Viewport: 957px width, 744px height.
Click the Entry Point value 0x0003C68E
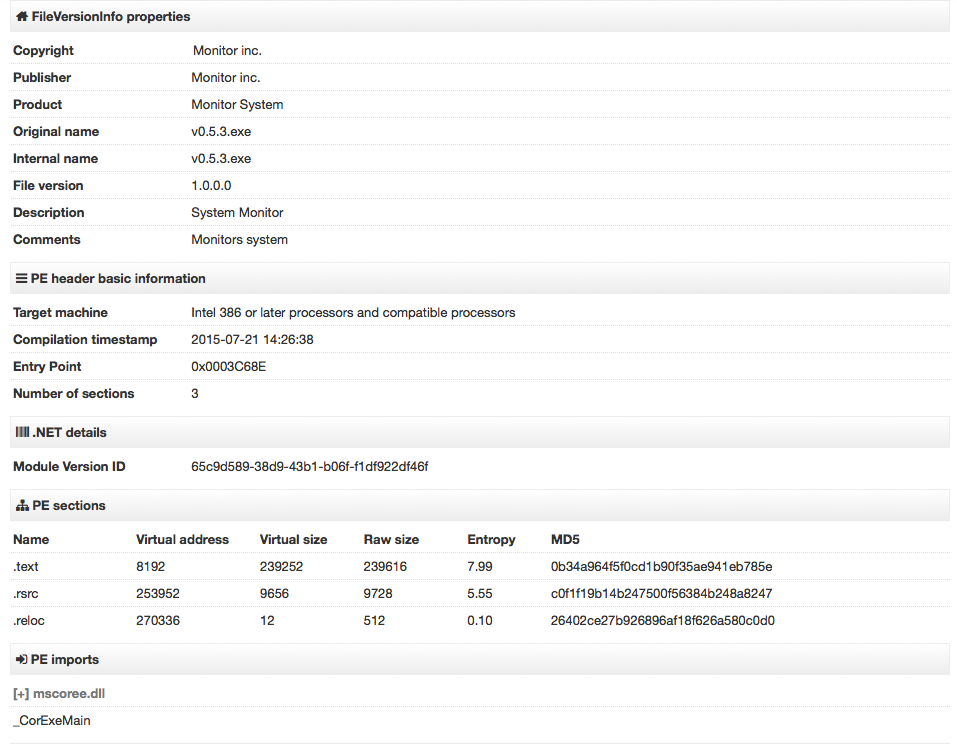point(228,366)
